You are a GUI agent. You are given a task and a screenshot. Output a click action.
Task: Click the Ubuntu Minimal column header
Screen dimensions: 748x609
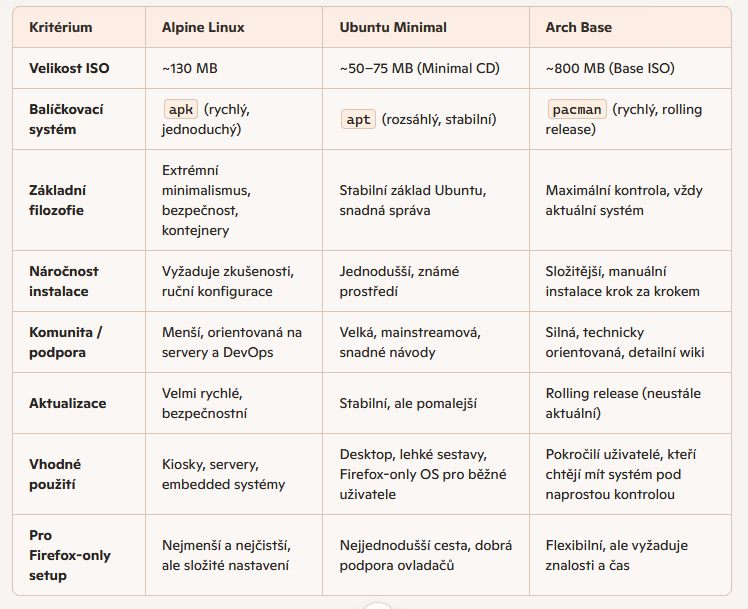(x=386, y=27)
